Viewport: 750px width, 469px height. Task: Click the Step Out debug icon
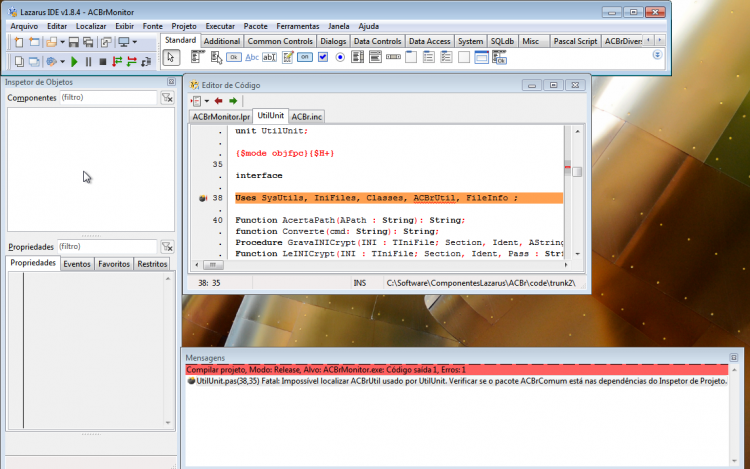(x=146, y=61)
